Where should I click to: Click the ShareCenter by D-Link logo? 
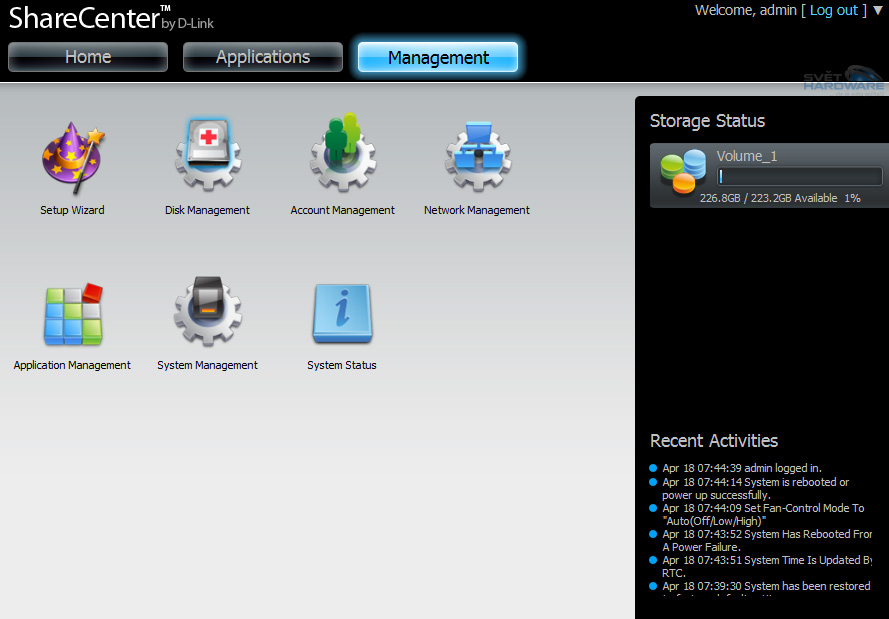pyautogui.click(x=110, y=18)
